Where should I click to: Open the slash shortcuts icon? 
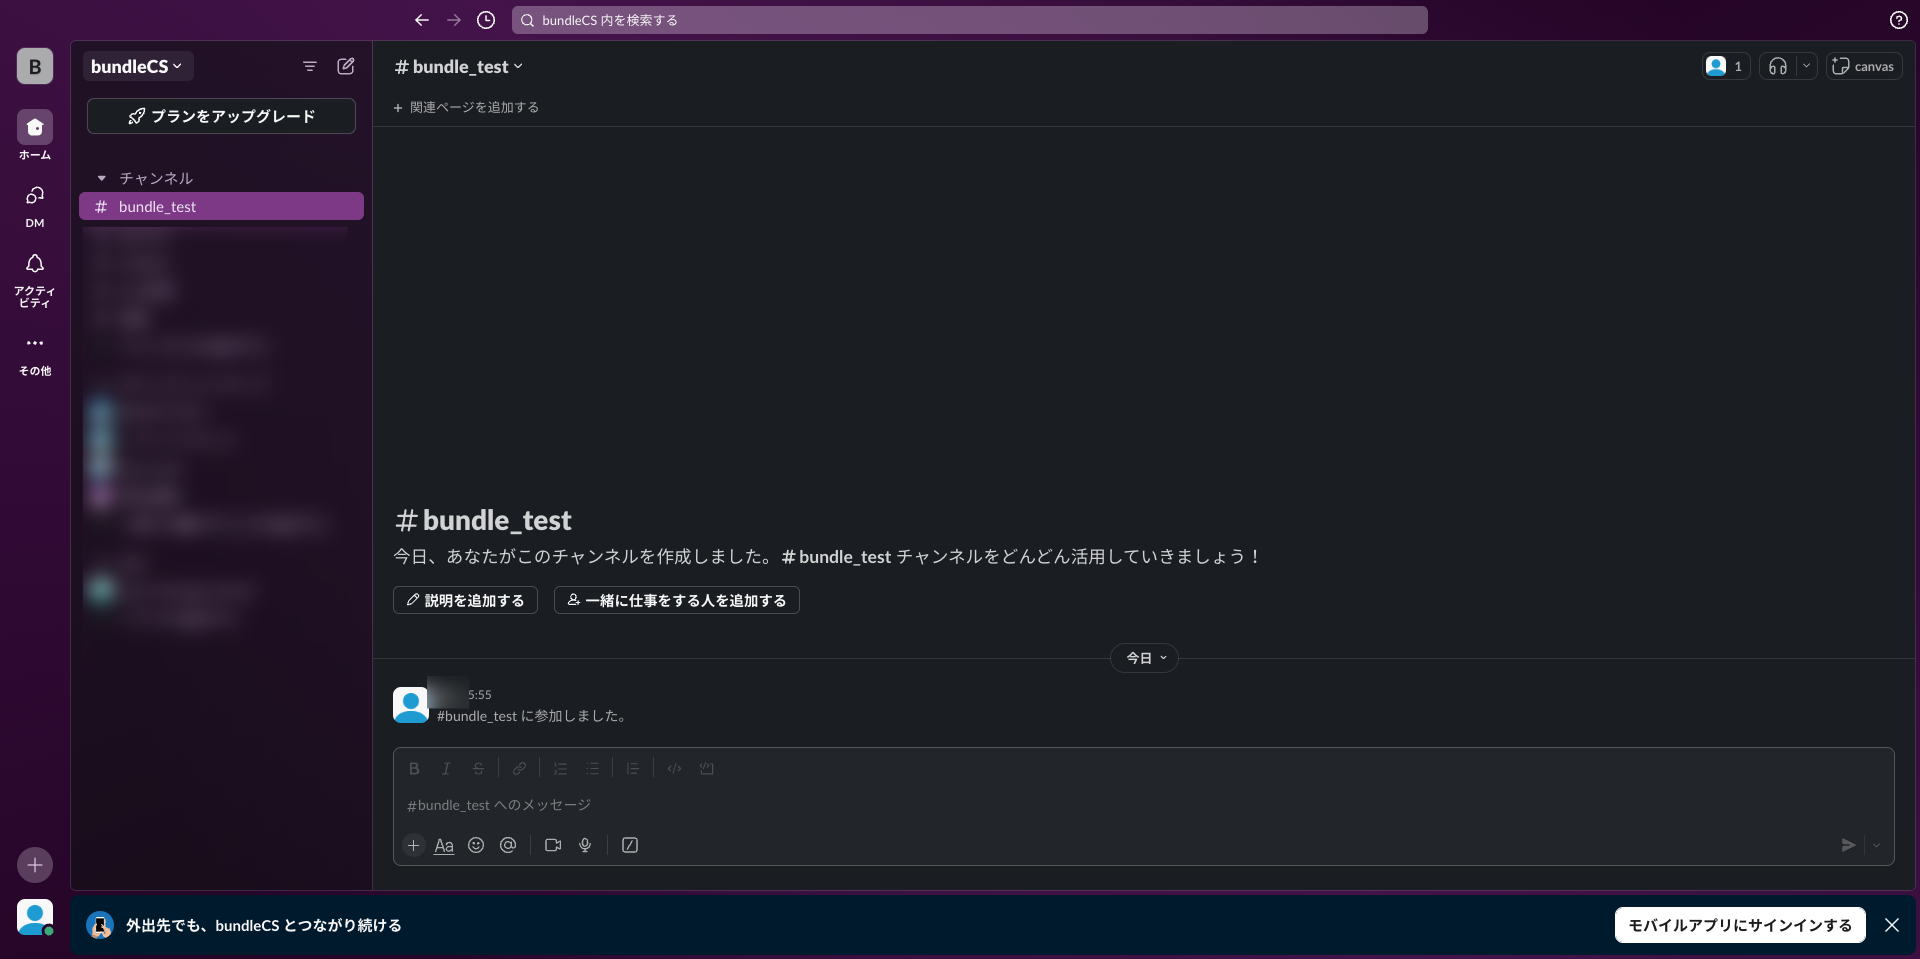click(630, 845)
